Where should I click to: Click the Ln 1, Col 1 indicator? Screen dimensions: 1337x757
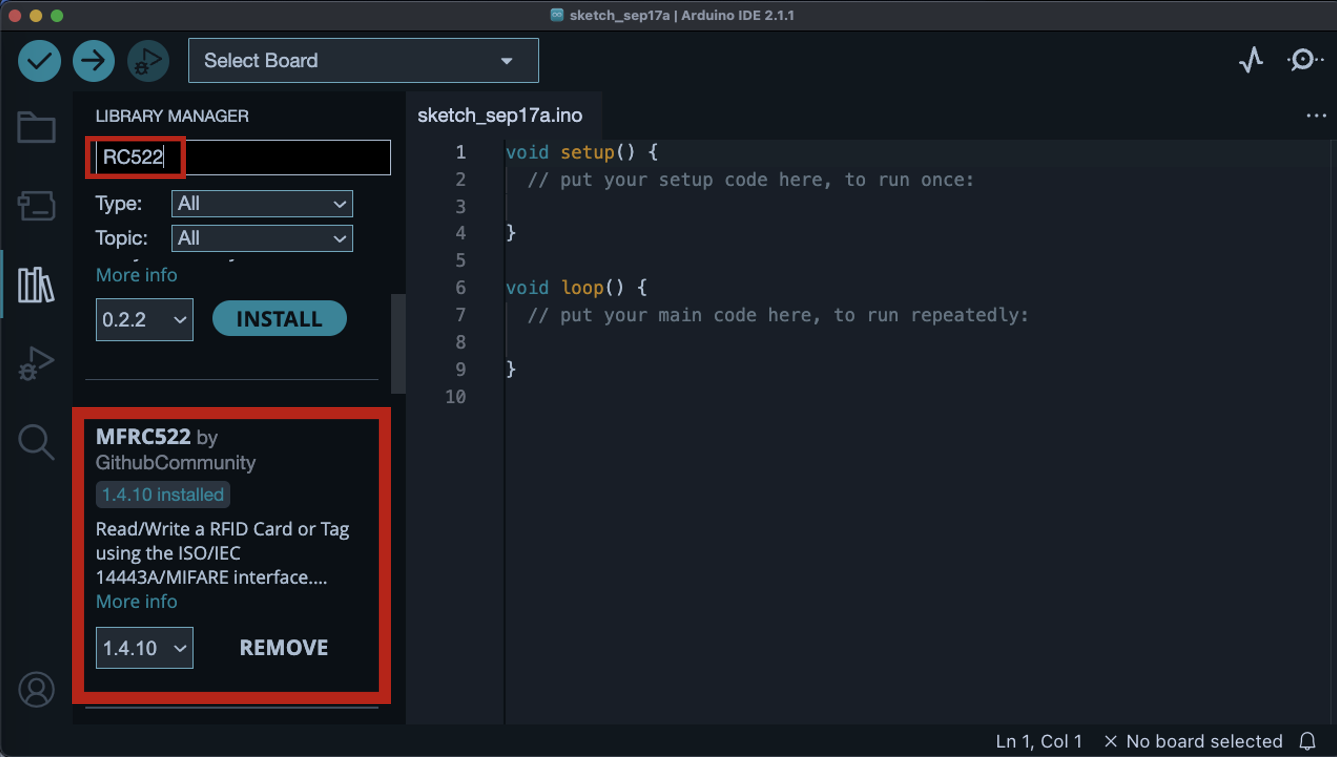(1039, 741)
